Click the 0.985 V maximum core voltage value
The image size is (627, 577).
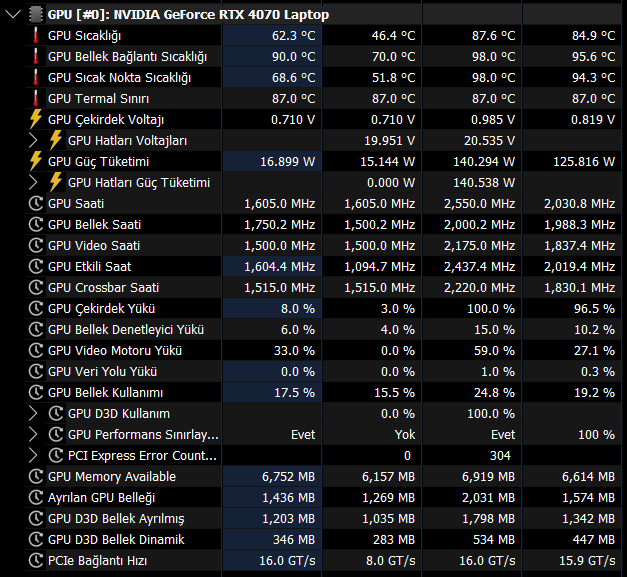(493, 120)
